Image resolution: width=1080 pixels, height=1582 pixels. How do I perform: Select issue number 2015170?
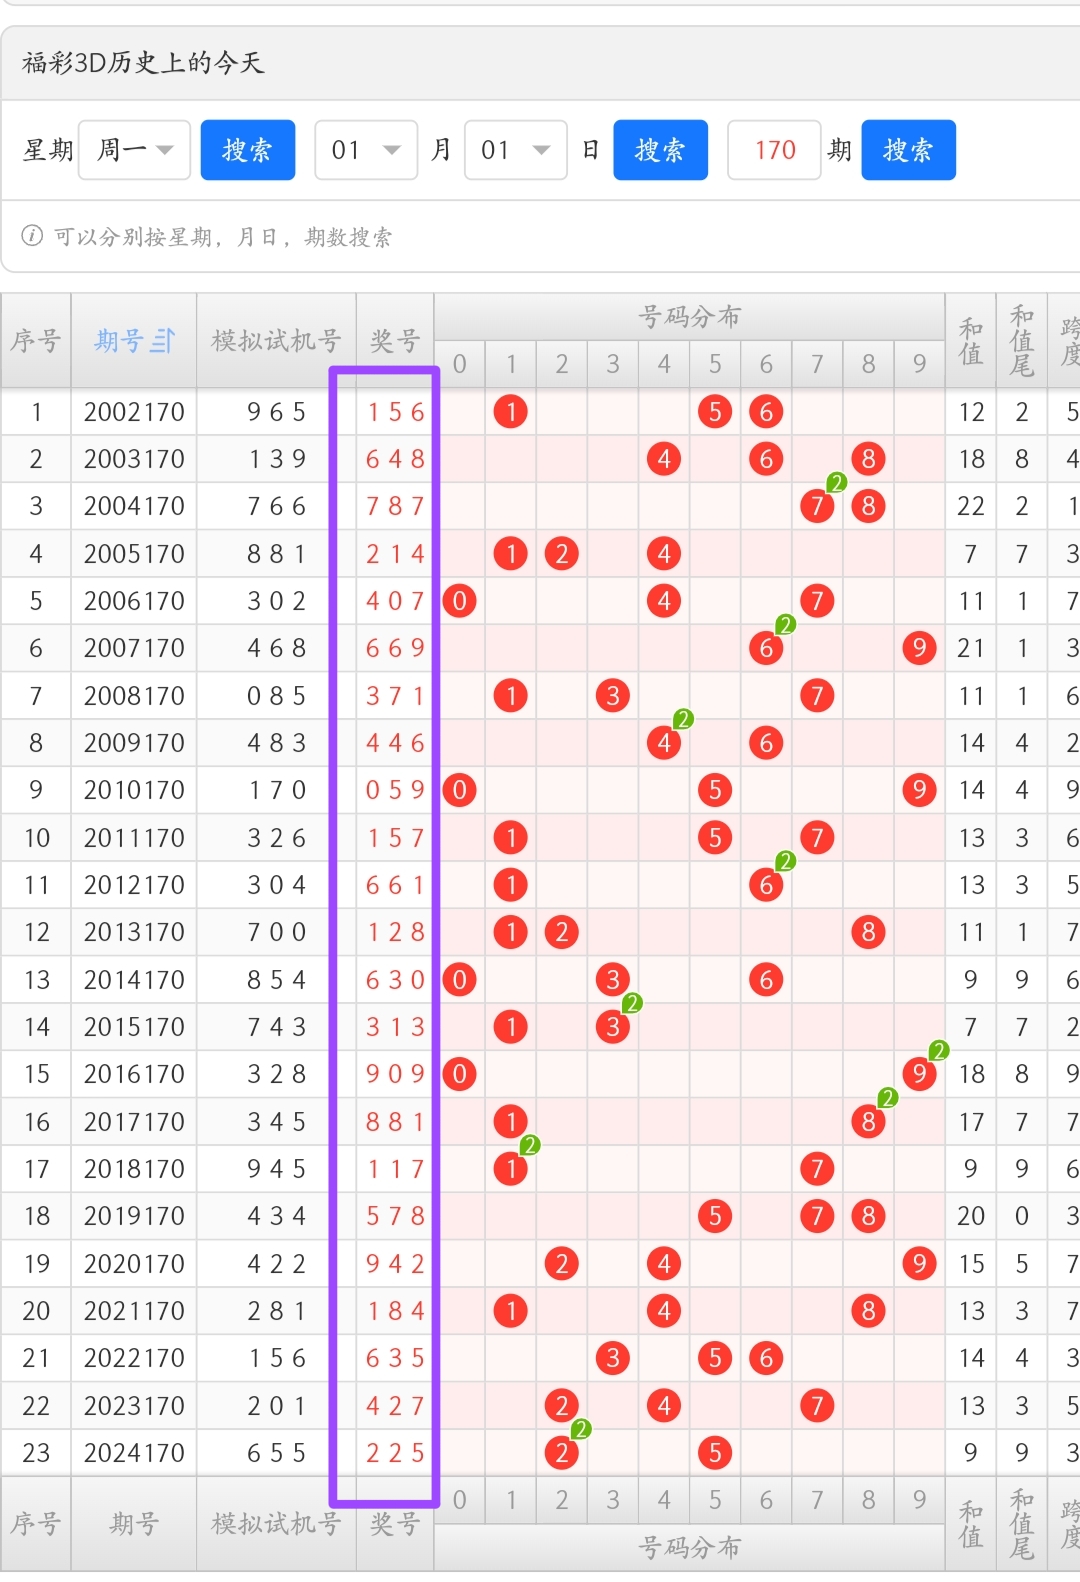[x=134, y=1027]
